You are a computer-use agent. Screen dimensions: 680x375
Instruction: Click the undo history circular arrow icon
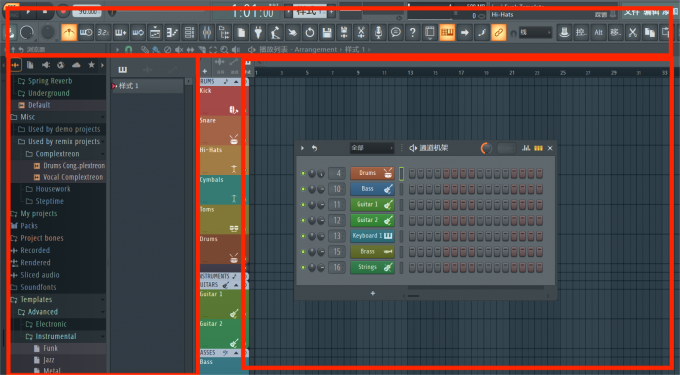pos(310,33)
